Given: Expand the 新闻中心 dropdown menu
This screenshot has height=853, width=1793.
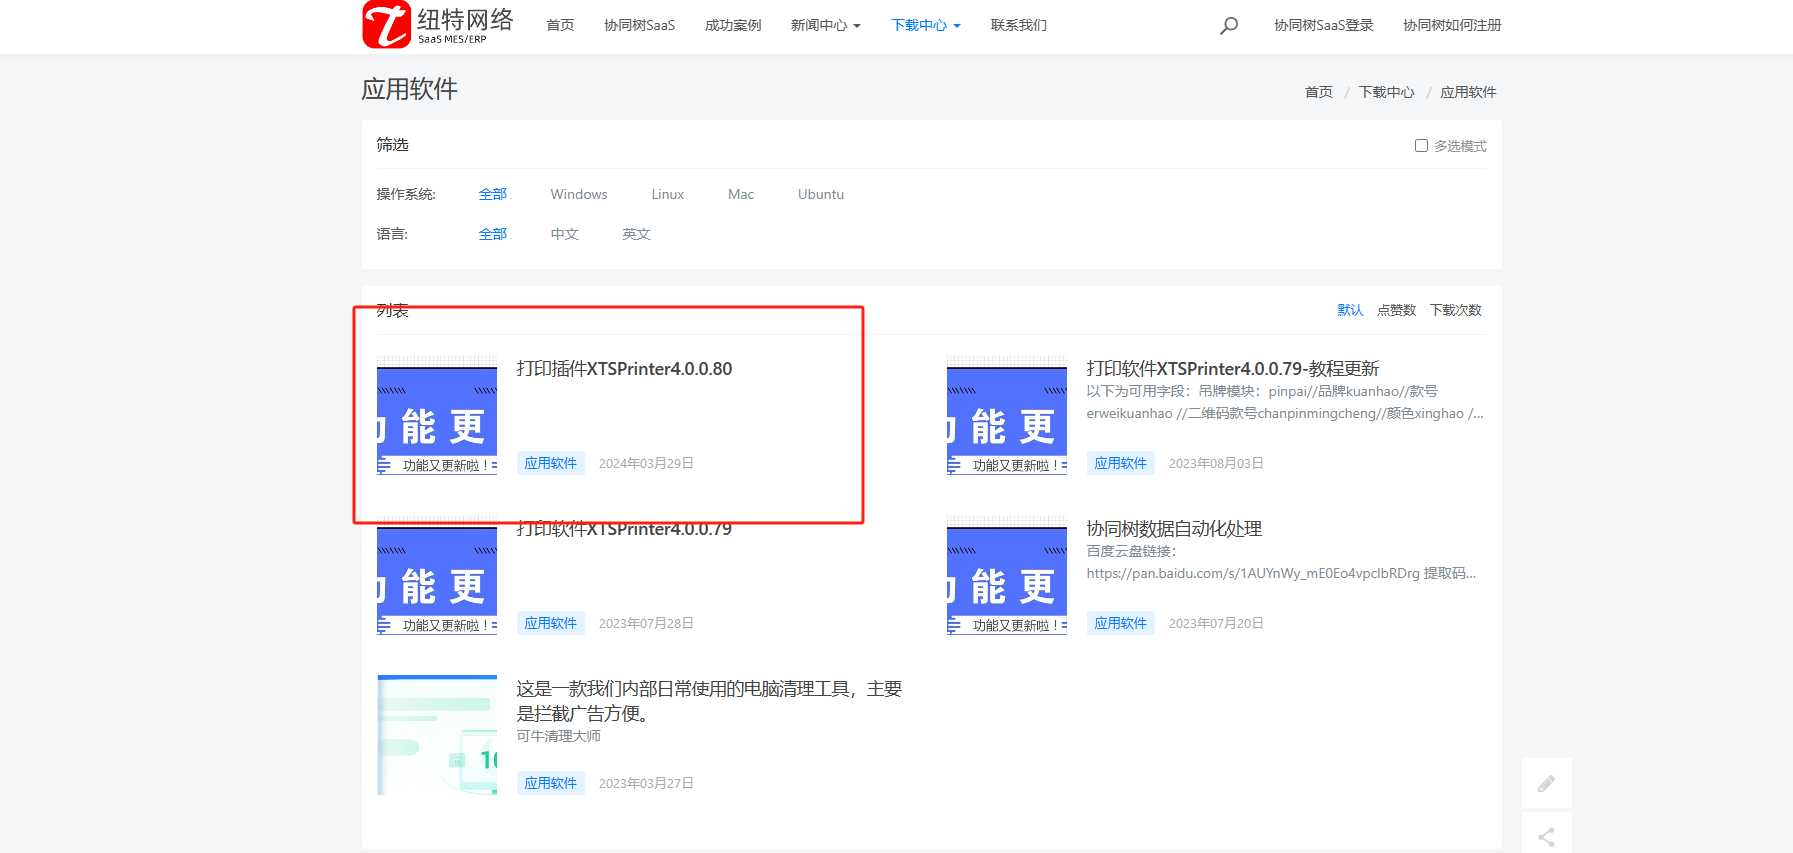Looking at the screenshot, I should pyautogui.click(x=826, y=25).
